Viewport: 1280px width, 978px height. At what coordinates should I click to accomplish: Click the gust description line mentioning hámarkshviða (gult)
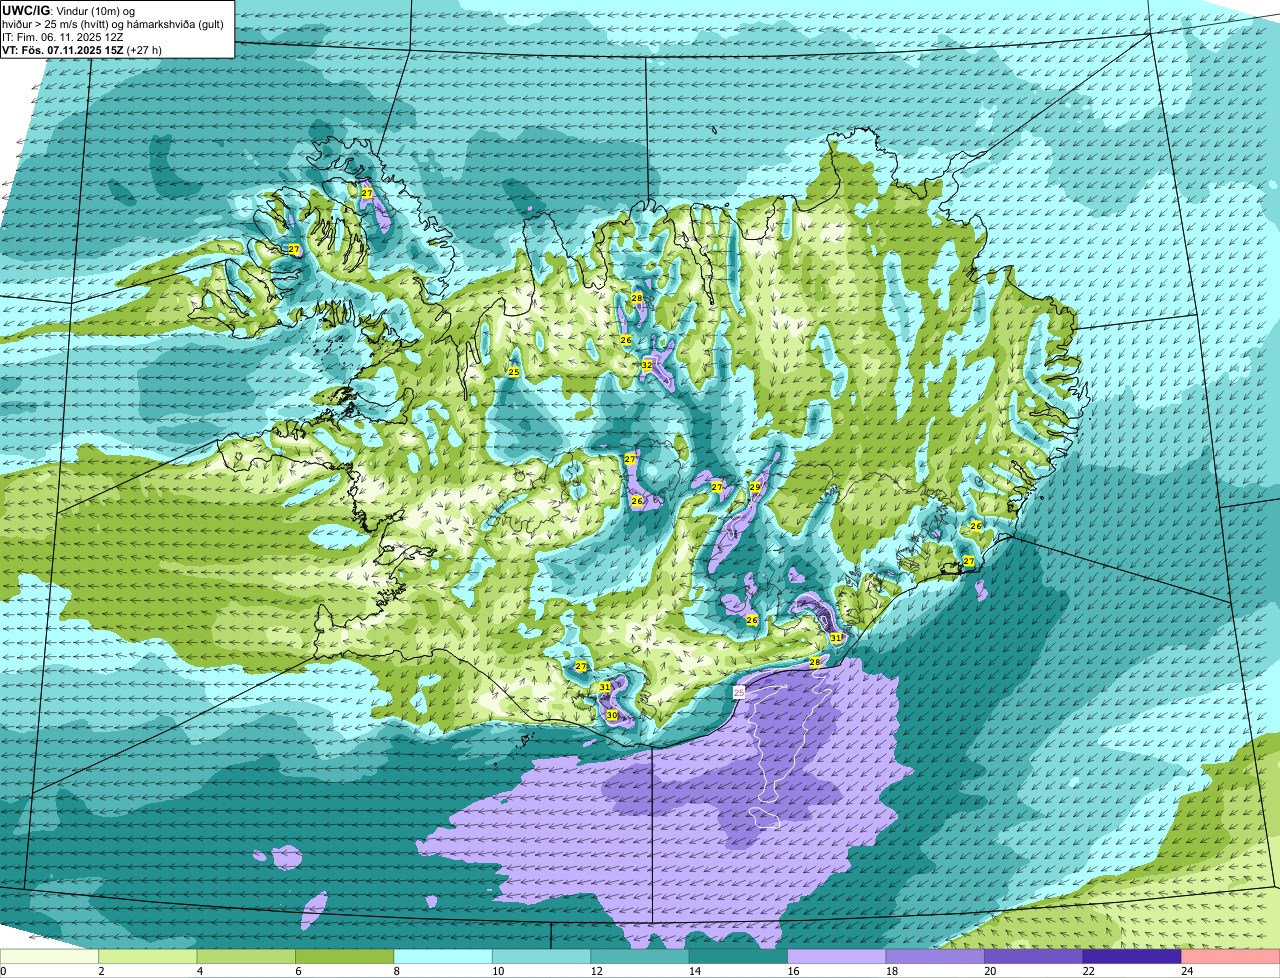pyautogui.click(x=113, y=24)
